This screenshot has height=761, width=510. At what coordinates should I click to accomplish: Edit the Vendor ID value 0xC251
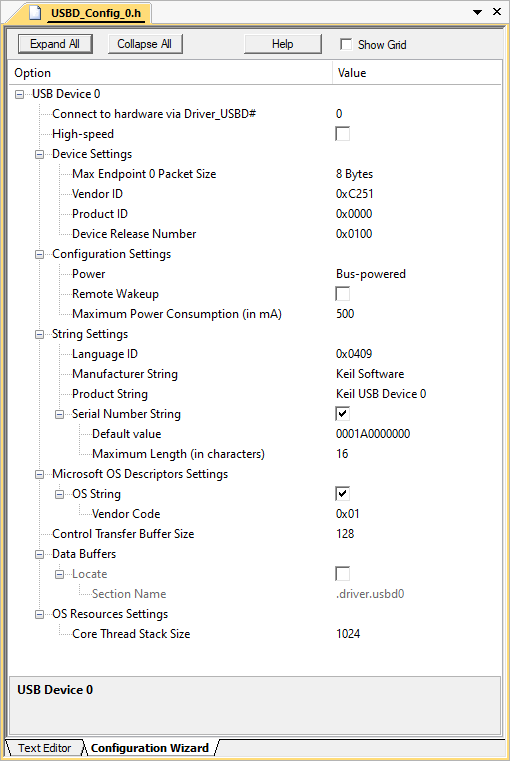click(x=355, y=194)
